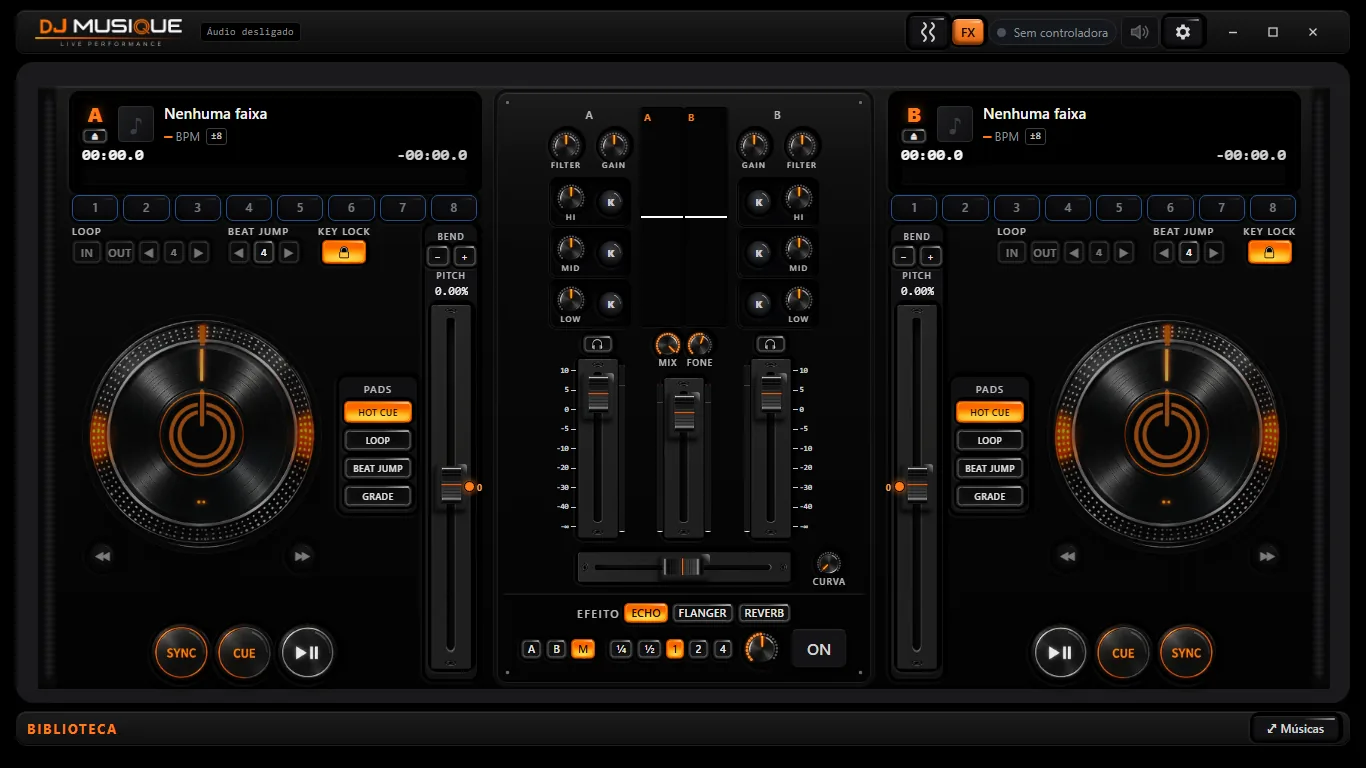This screenshot has width=1366, height=768.
Task: Increase the loop size on deck B
Action: tap(1124, 253)
